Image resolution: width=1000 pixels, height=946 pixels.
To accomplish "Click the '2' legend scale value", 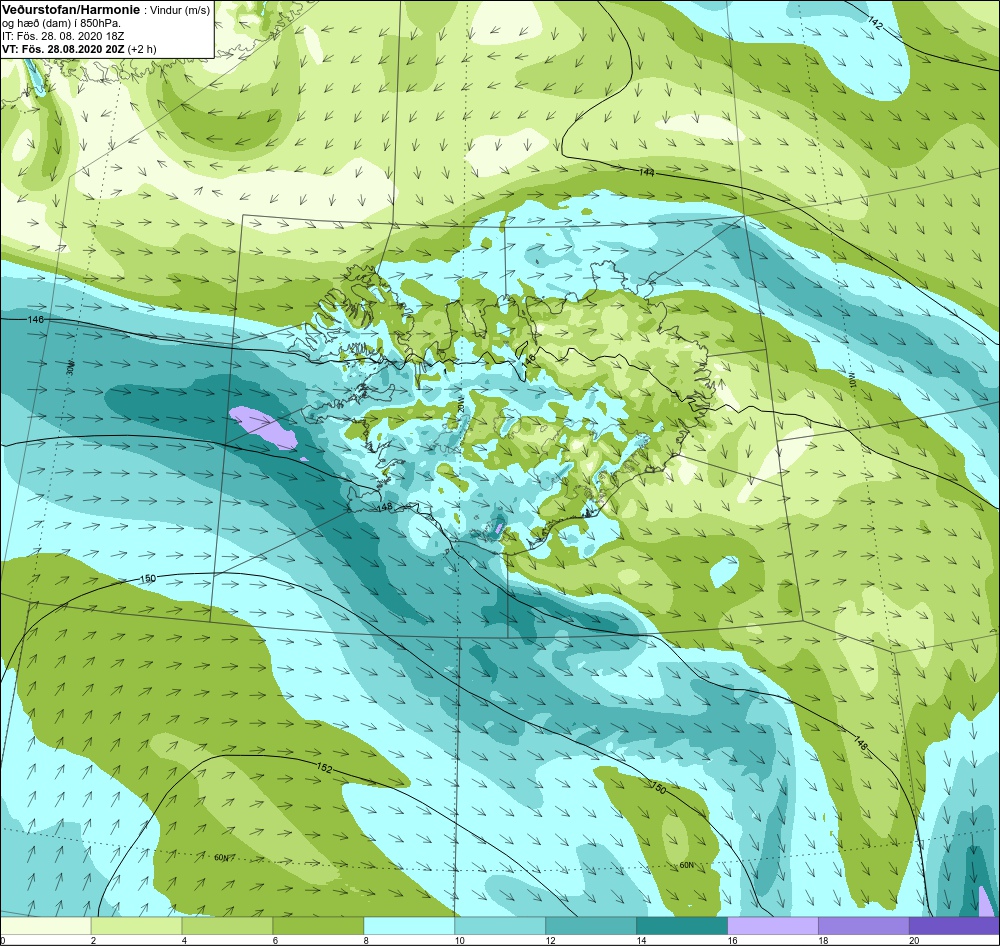I will tap(94, 941).
